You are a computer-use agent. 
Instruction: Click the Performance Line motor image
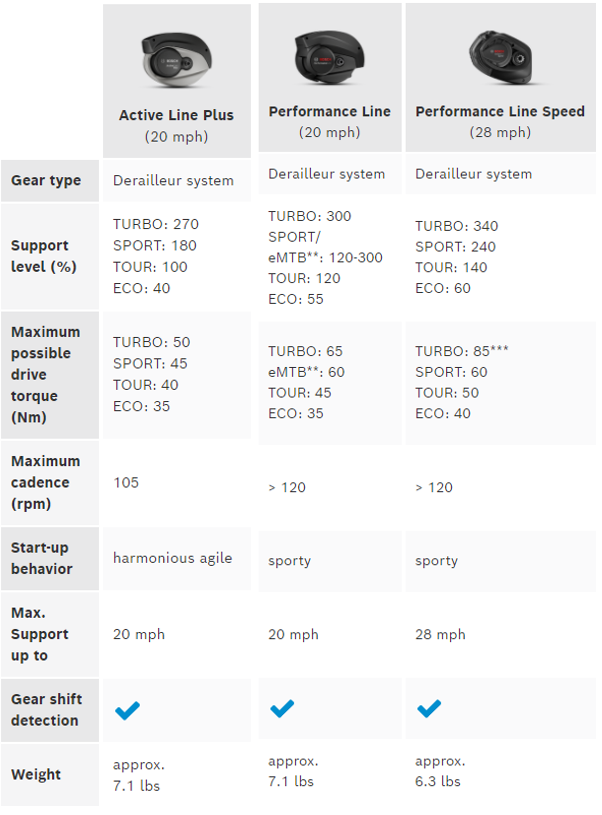pos(329,54)
